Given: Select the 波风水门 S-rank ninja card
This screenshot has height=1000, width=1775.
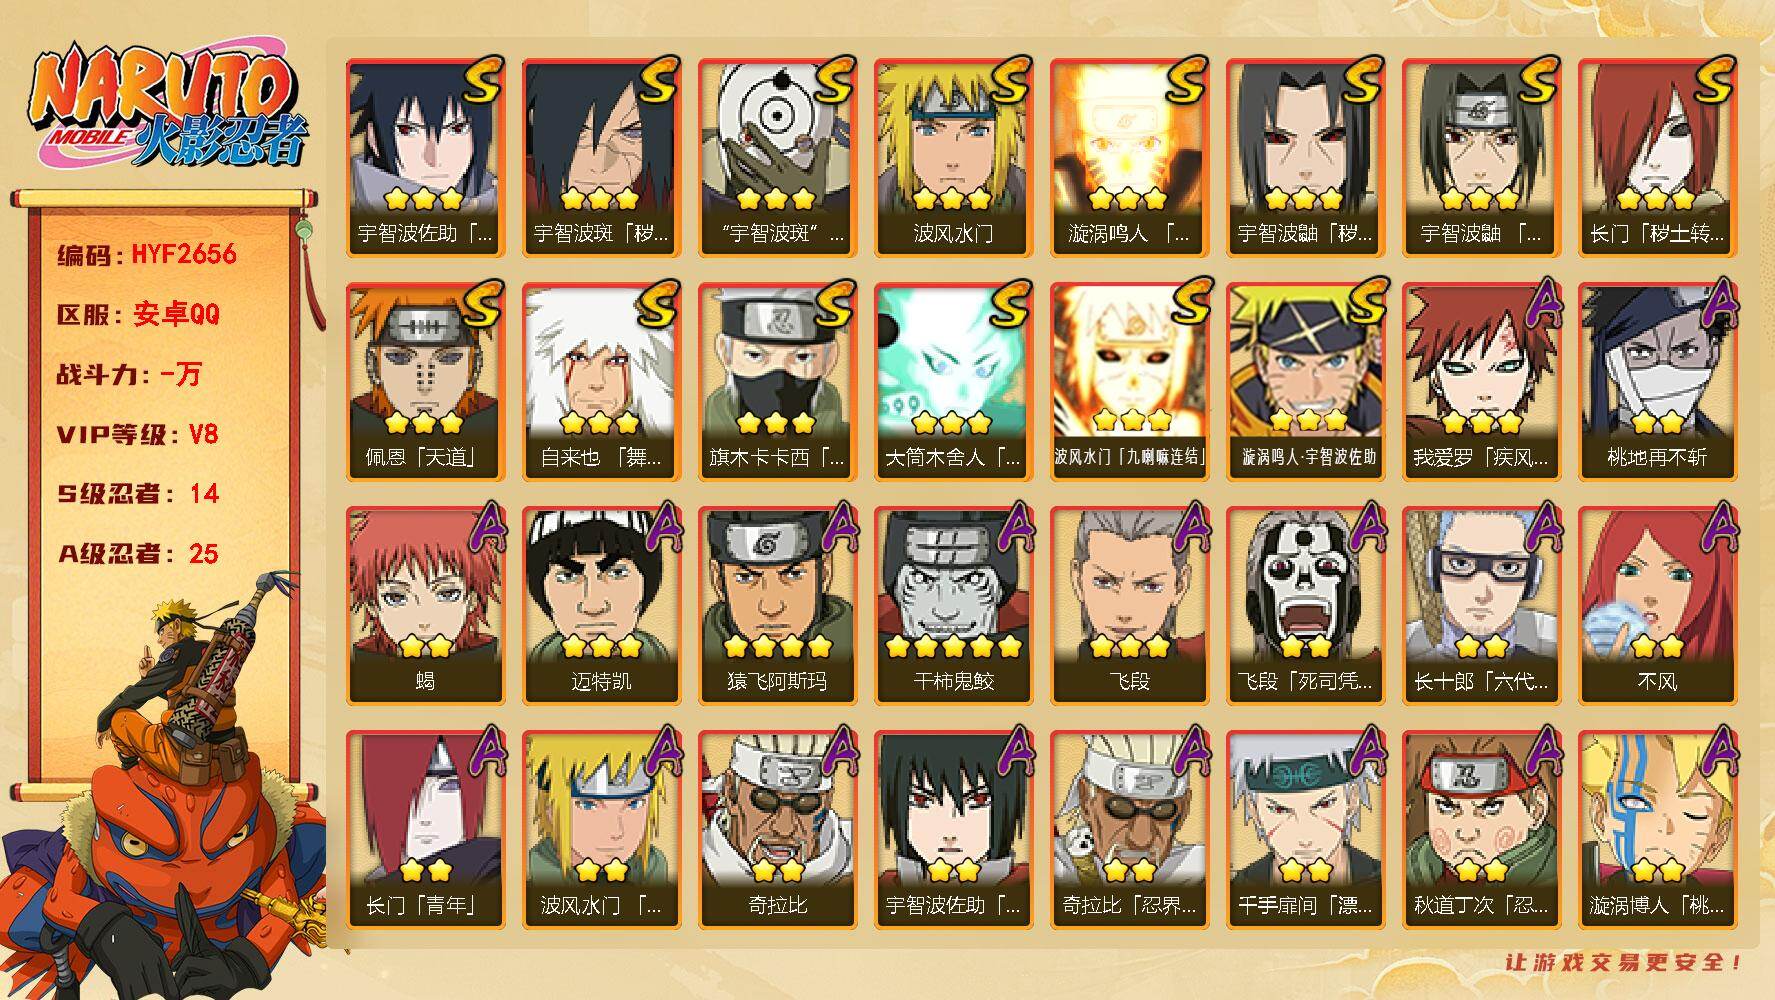Looking at the screenshot, I should 952,158.
